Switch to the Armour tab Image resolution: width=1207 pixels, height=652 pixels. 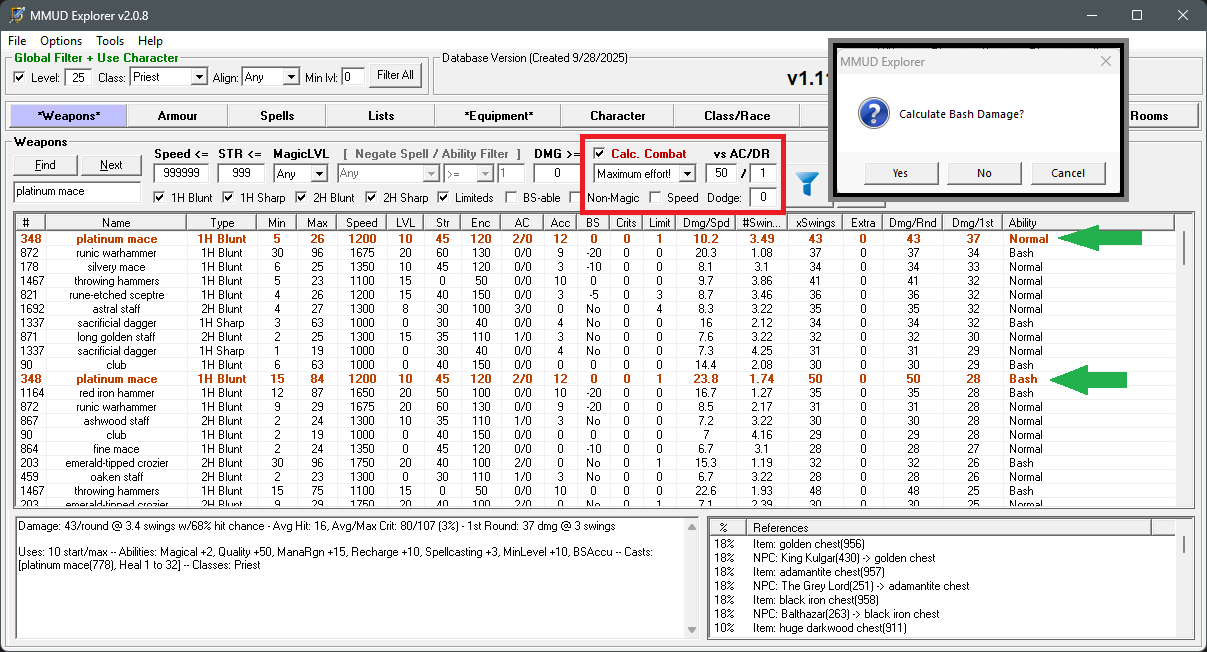click(x=177, y=115)
